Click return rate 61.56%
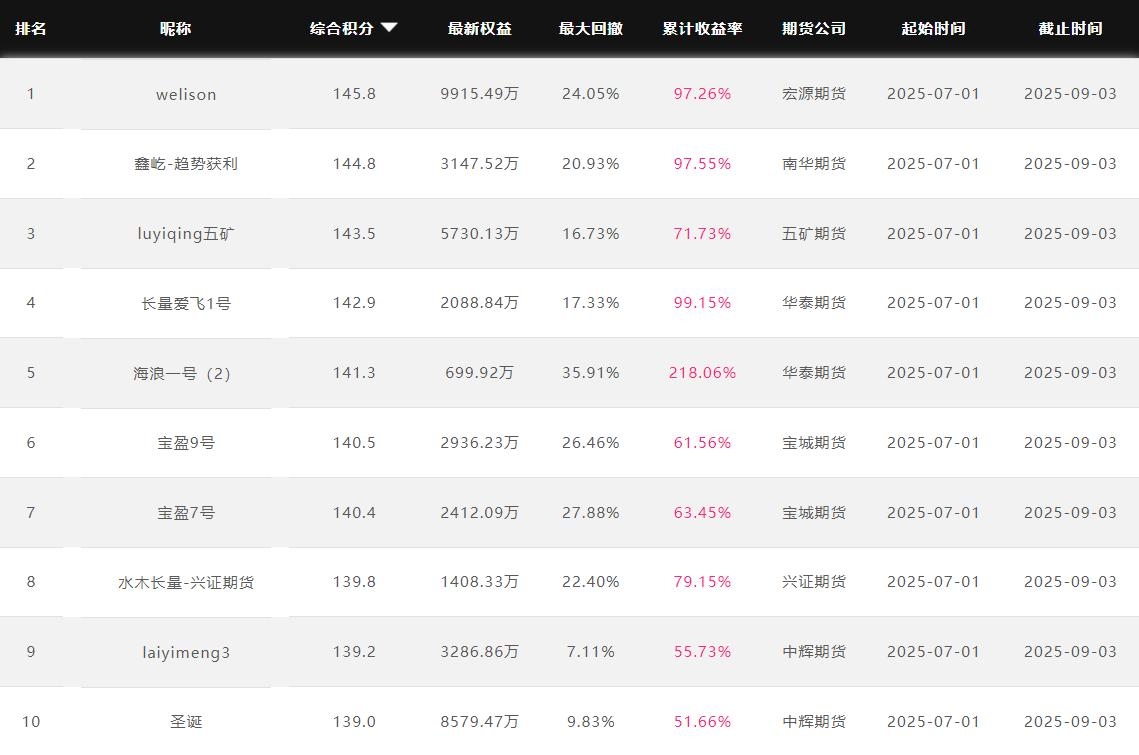This screenshot has width=1139, height=755. 702,443
